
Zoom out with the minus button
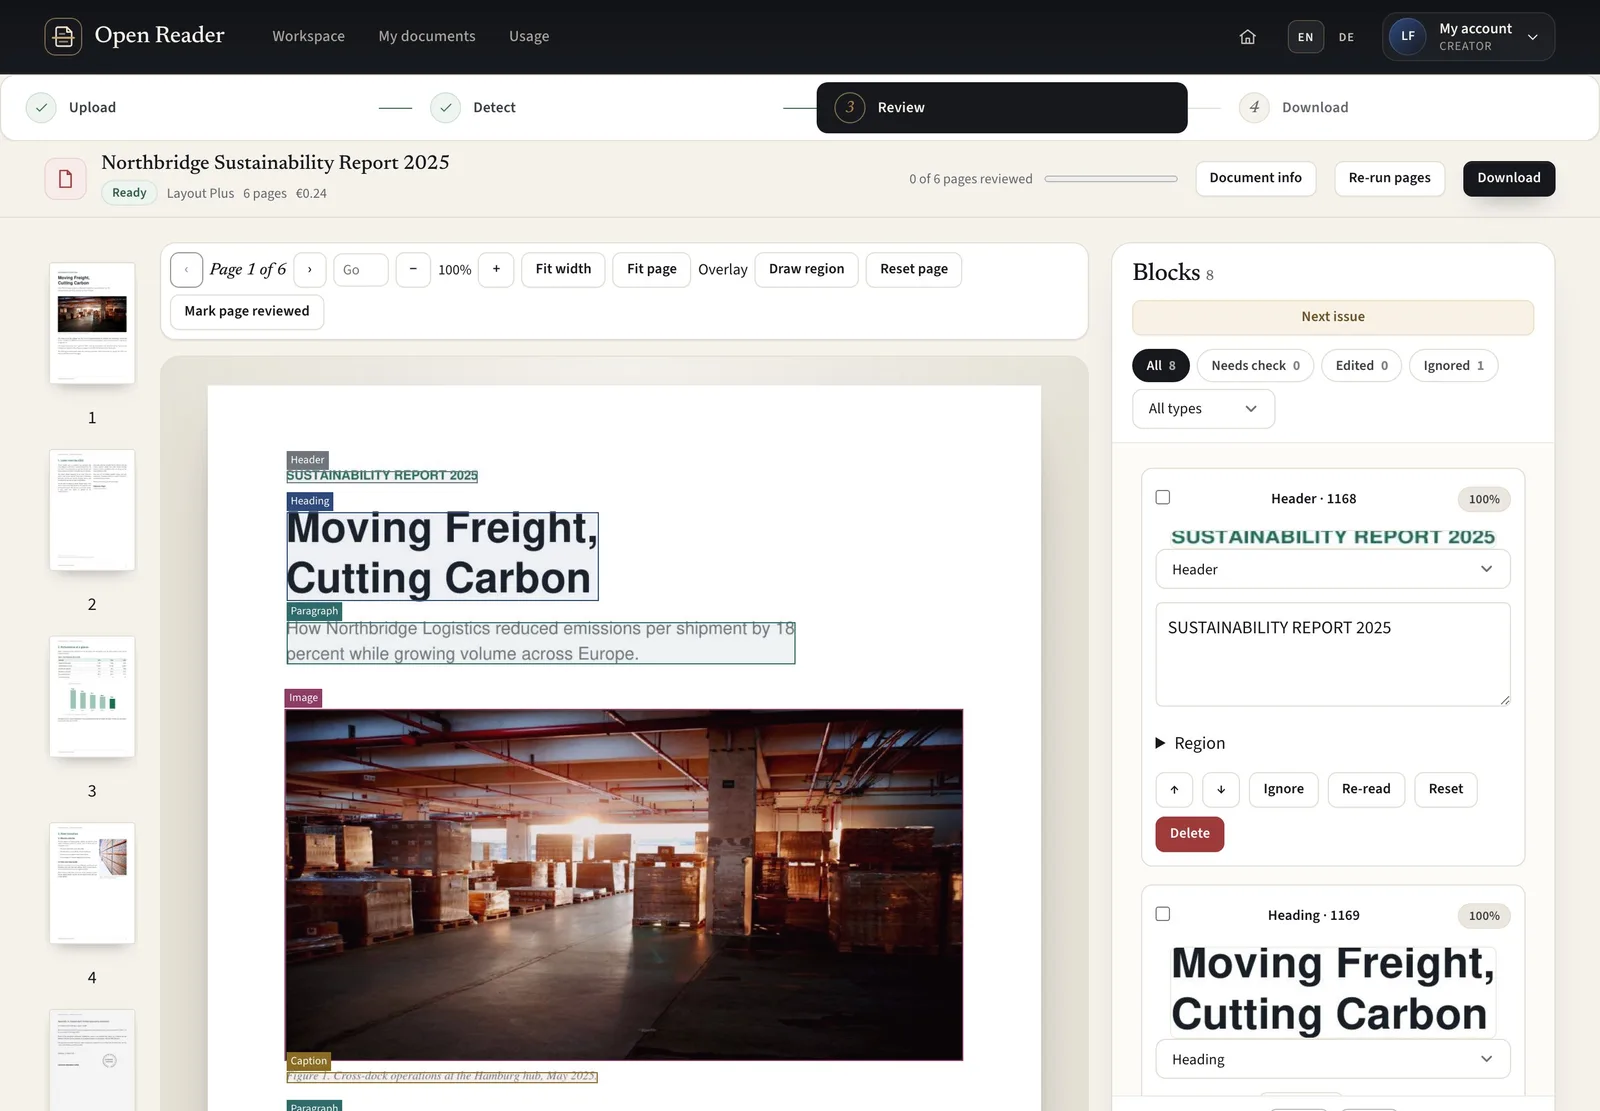point(413,270)
